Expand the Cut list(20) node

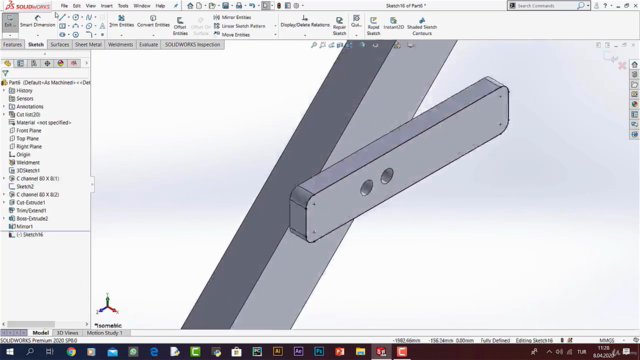(4, 115)
